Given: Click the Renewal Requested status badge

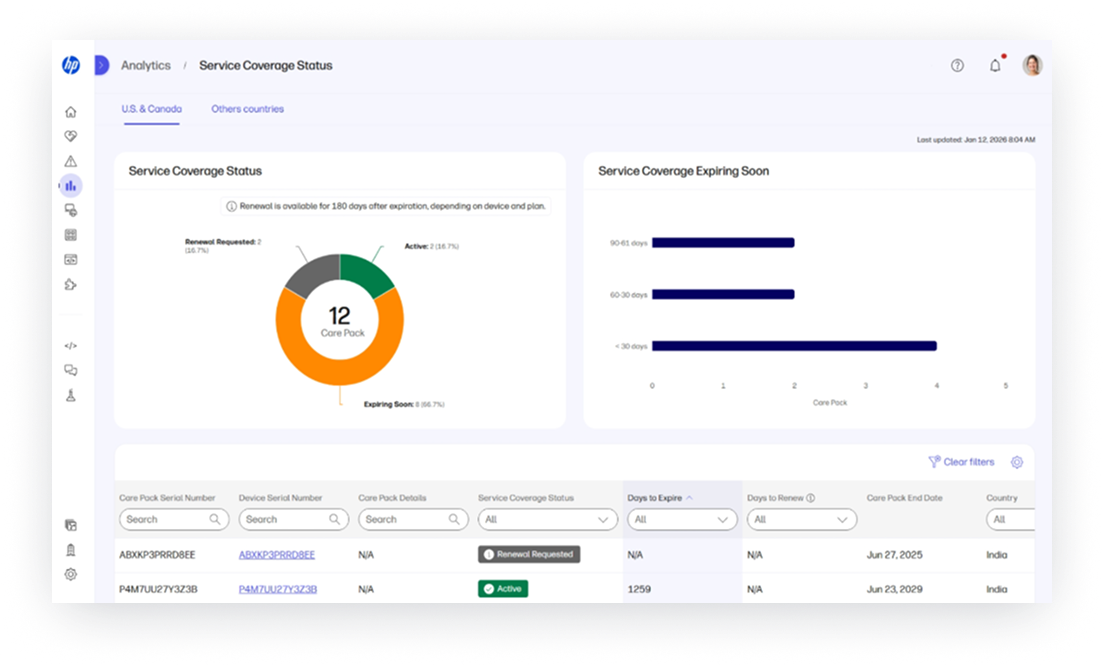Looking at the screenshot, I should click(x=529, y=554).
